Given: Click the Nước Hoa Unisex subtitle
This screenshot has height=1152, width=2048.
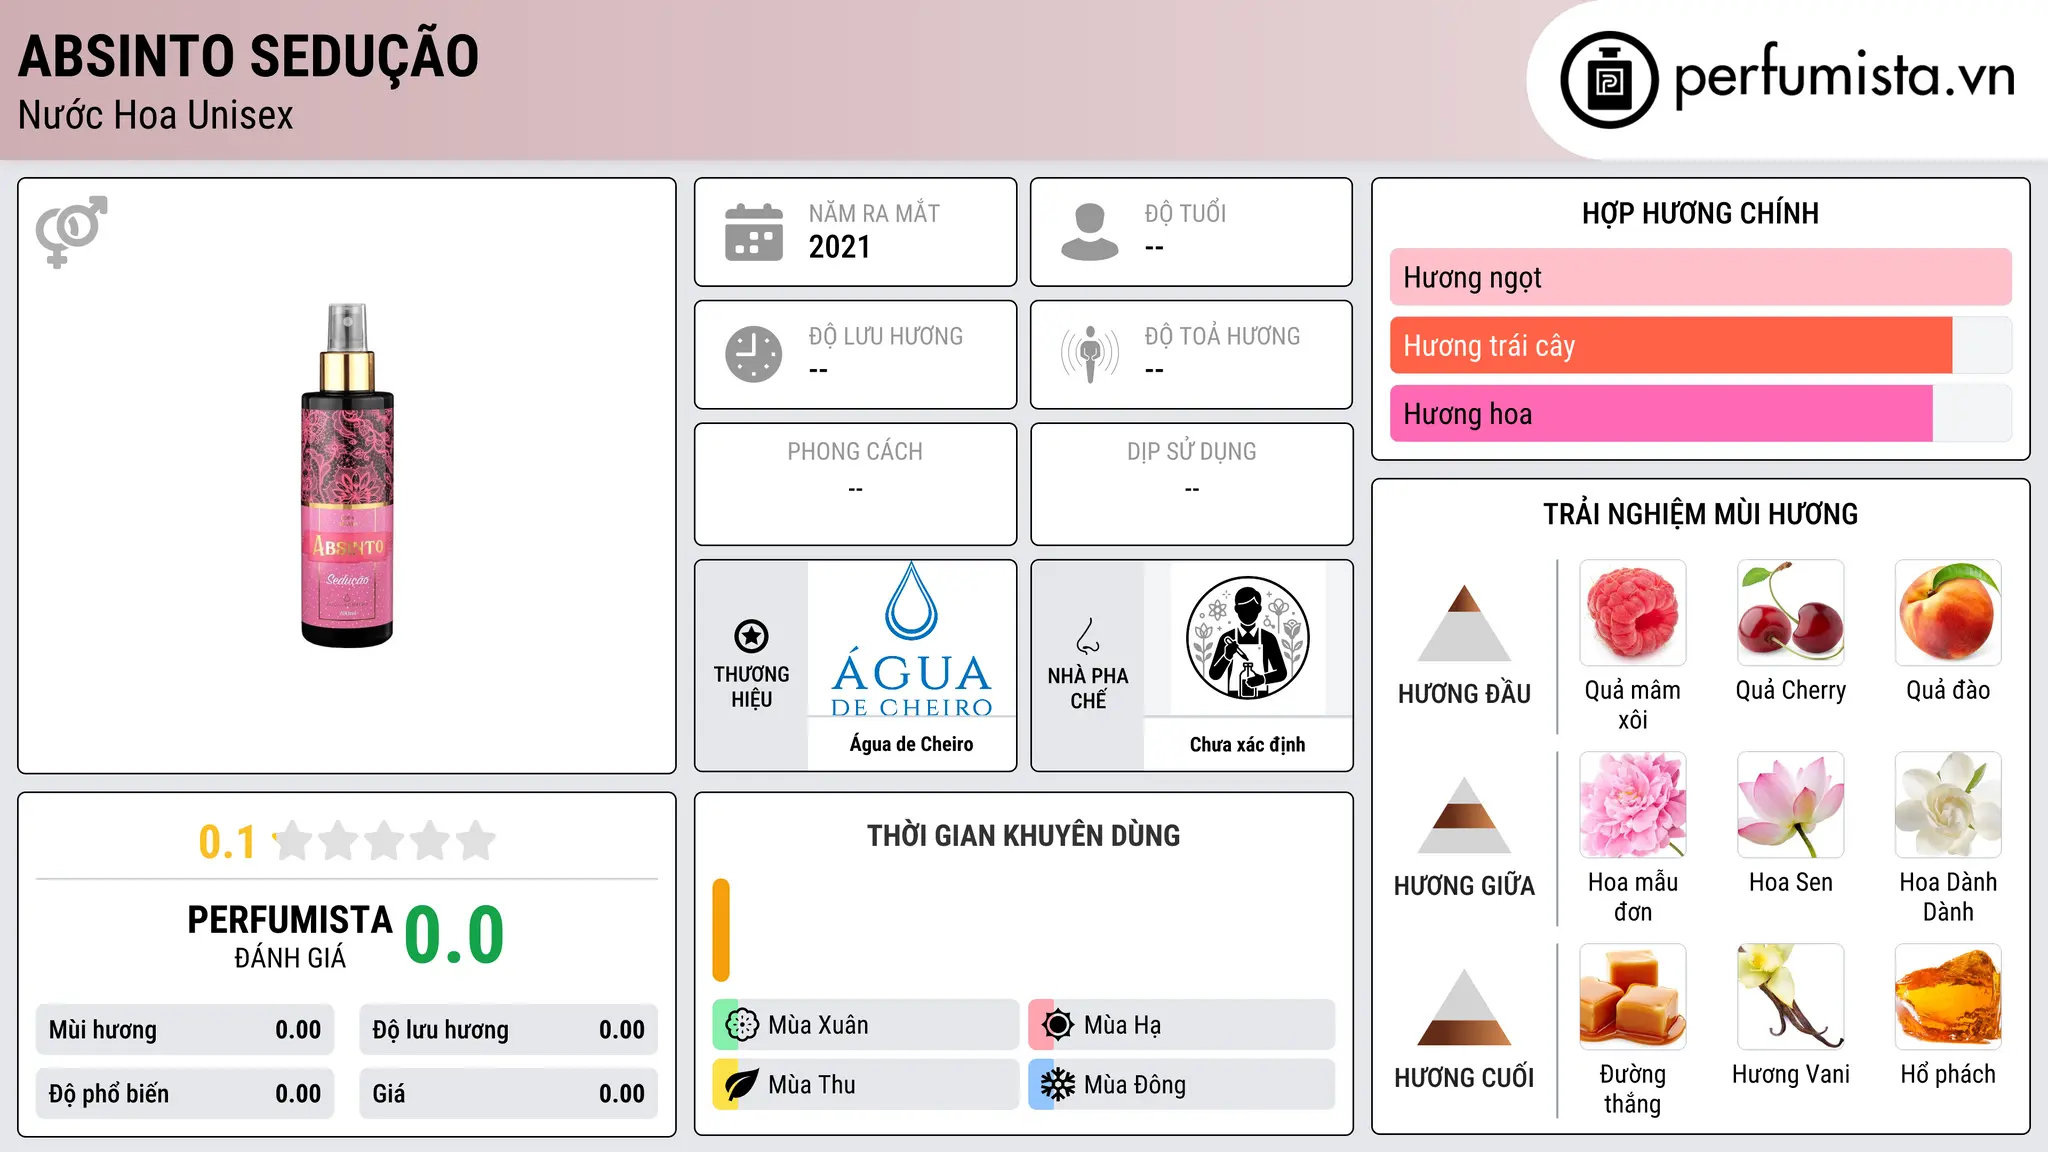Looking at the screenshot, I should click(155, 116).
